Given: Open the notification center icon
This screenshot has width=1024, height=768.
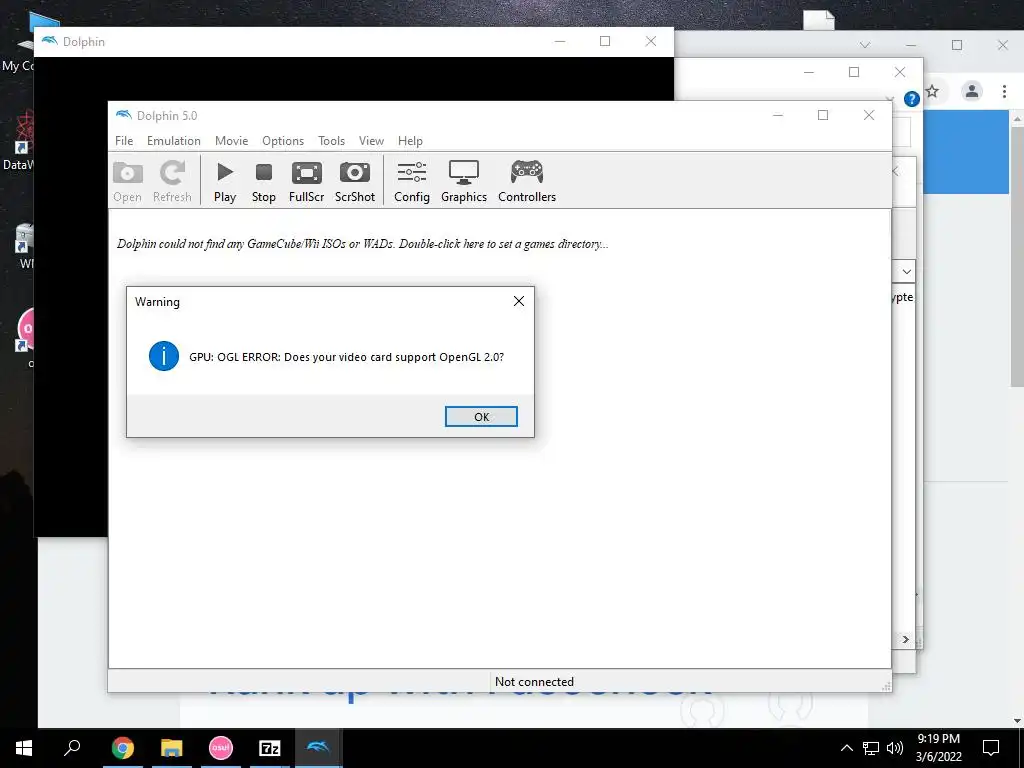Looking at the screenshot, I should coord(991,748).
